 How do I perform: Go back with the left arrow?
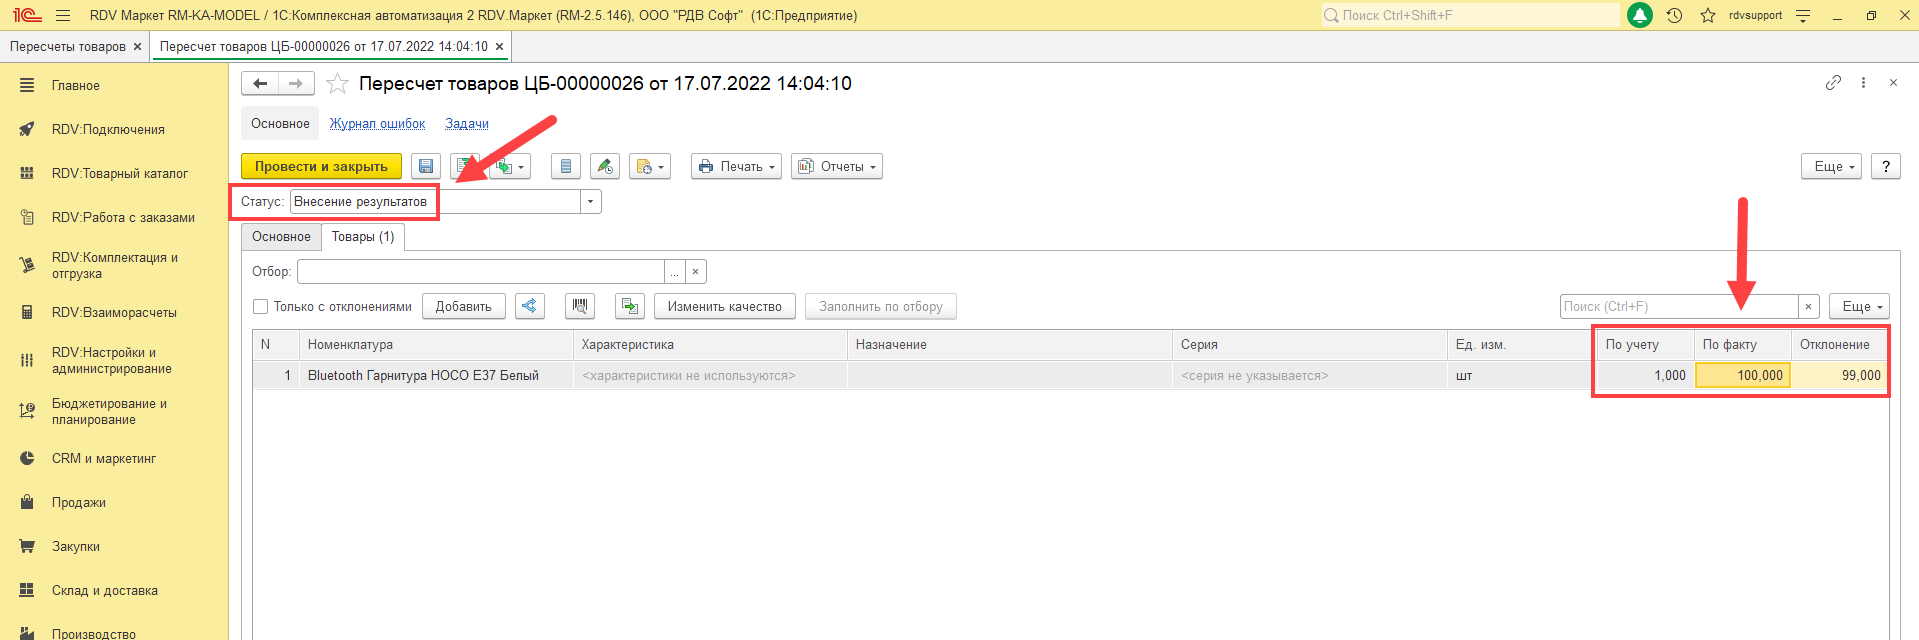[260, 84]
